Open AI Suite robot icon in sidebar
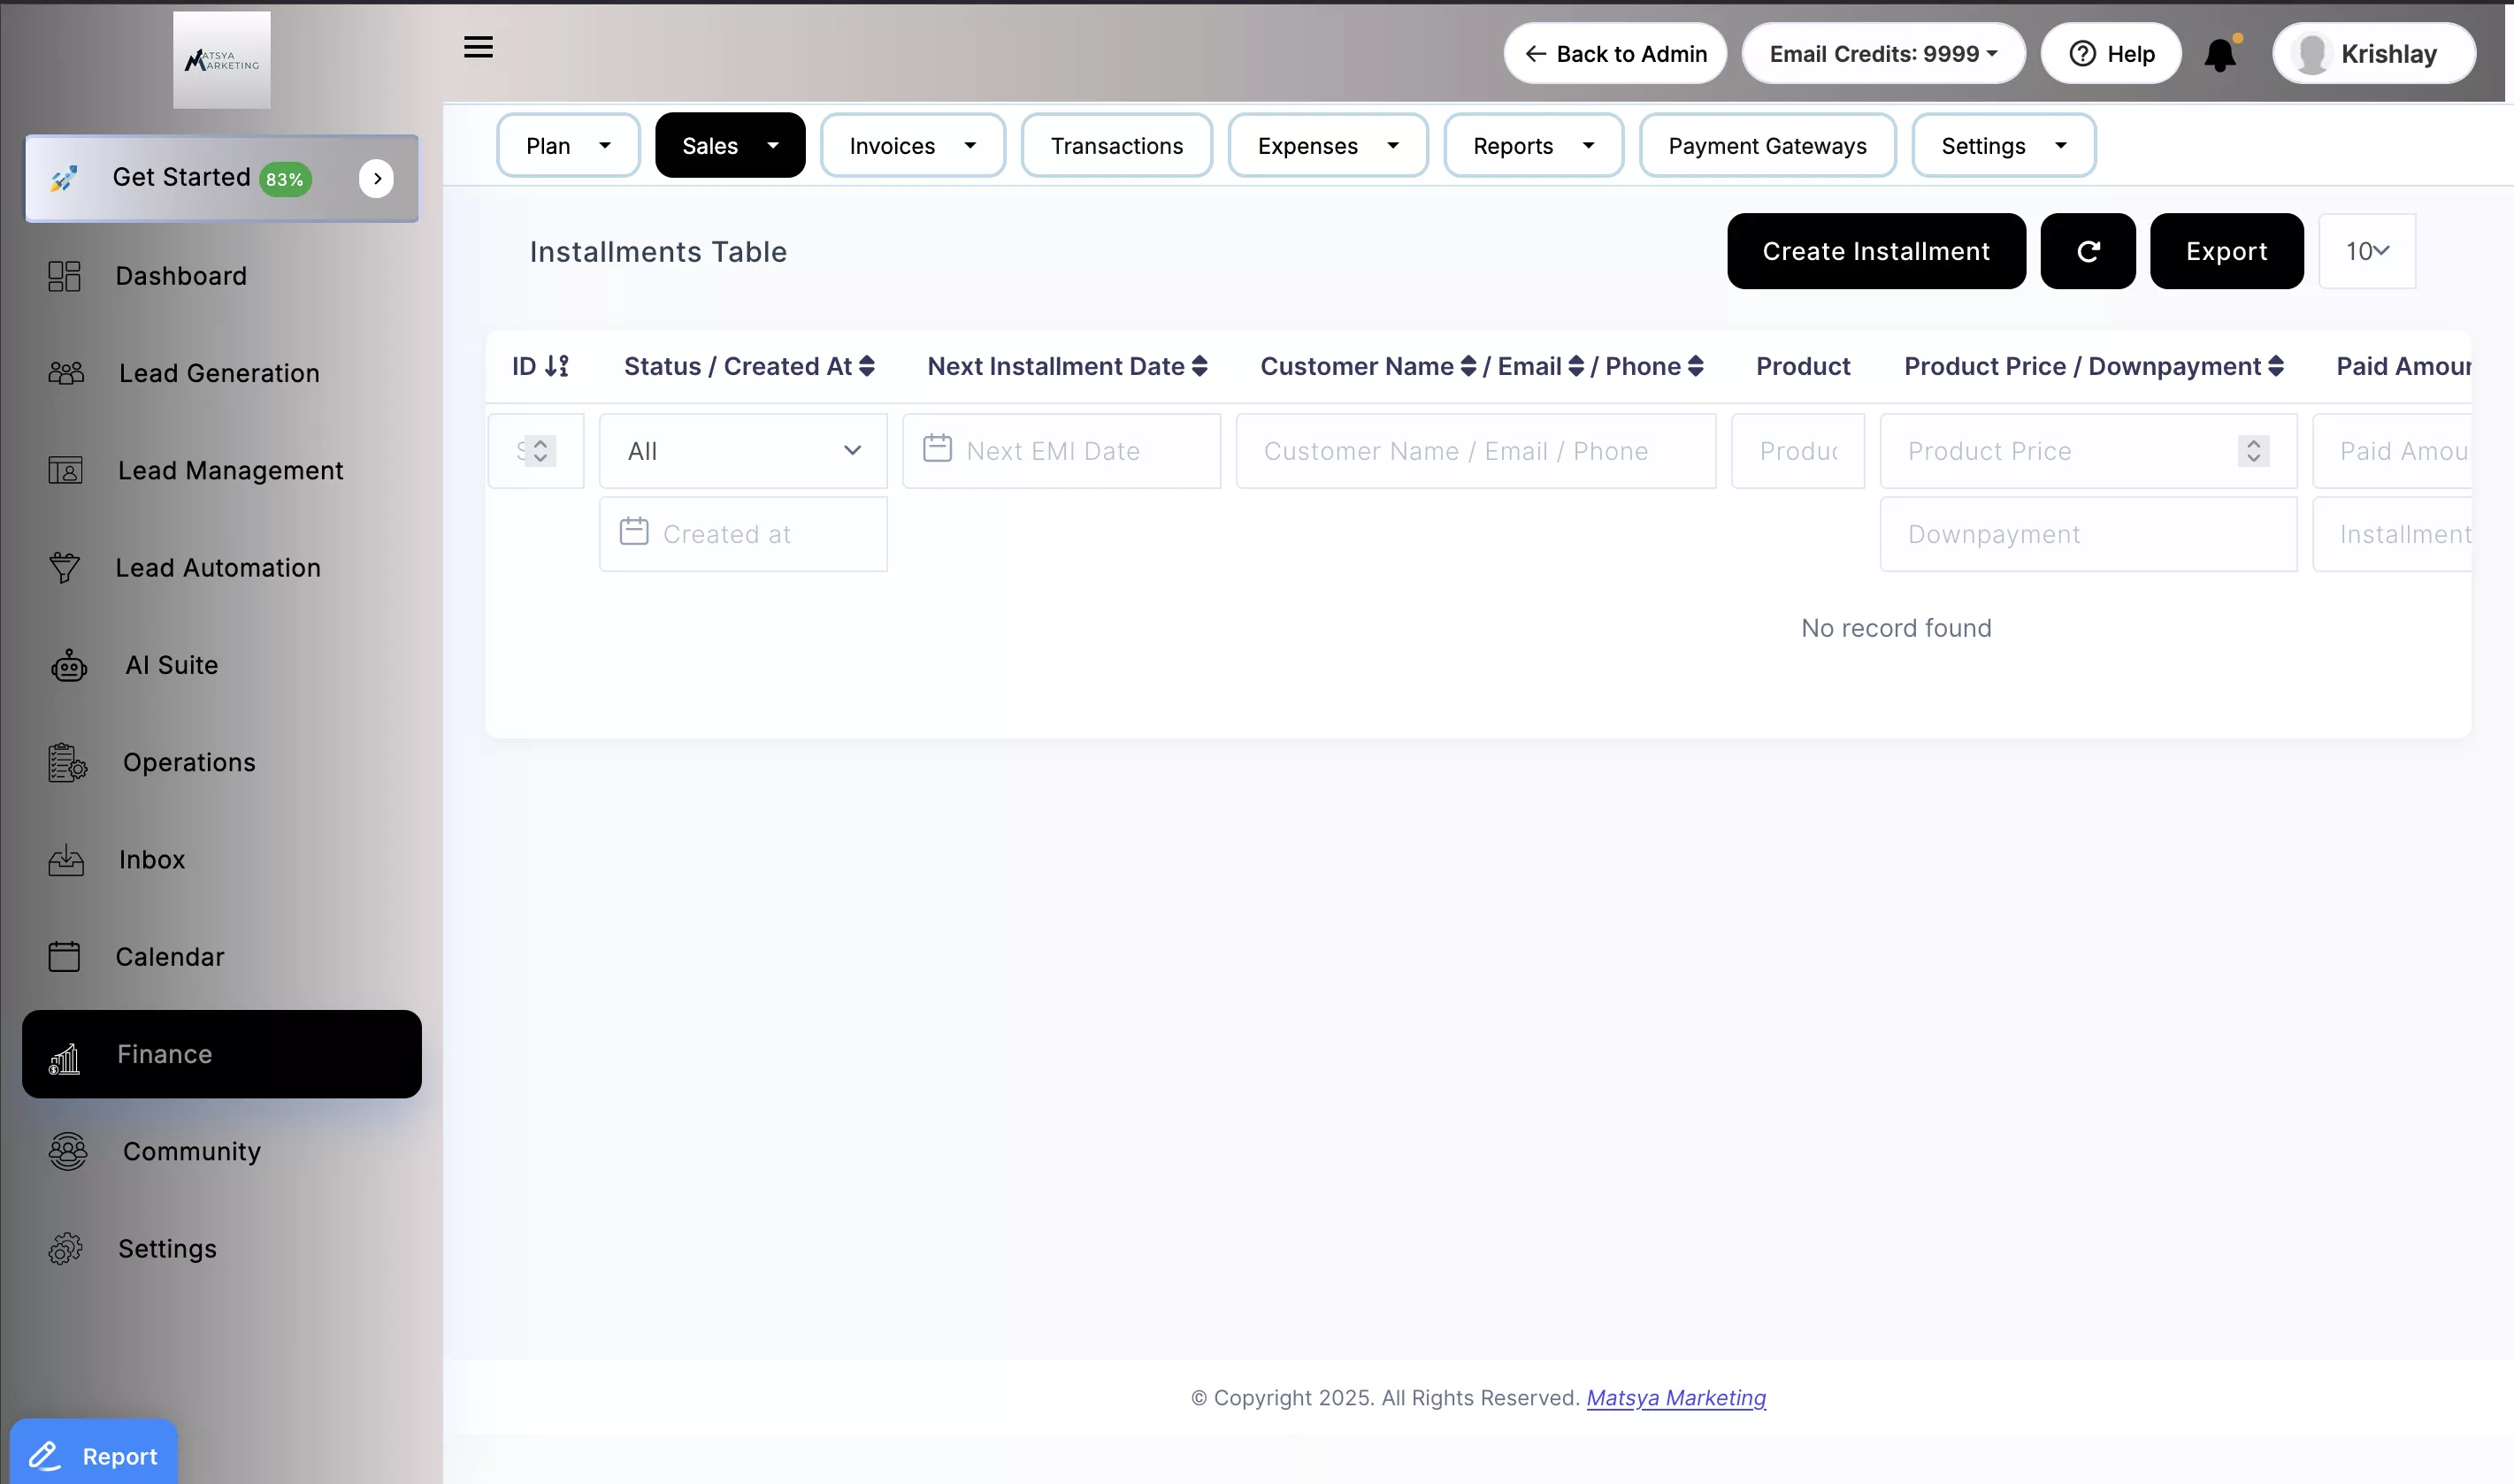2514x1484 pixels. [69, 665]
